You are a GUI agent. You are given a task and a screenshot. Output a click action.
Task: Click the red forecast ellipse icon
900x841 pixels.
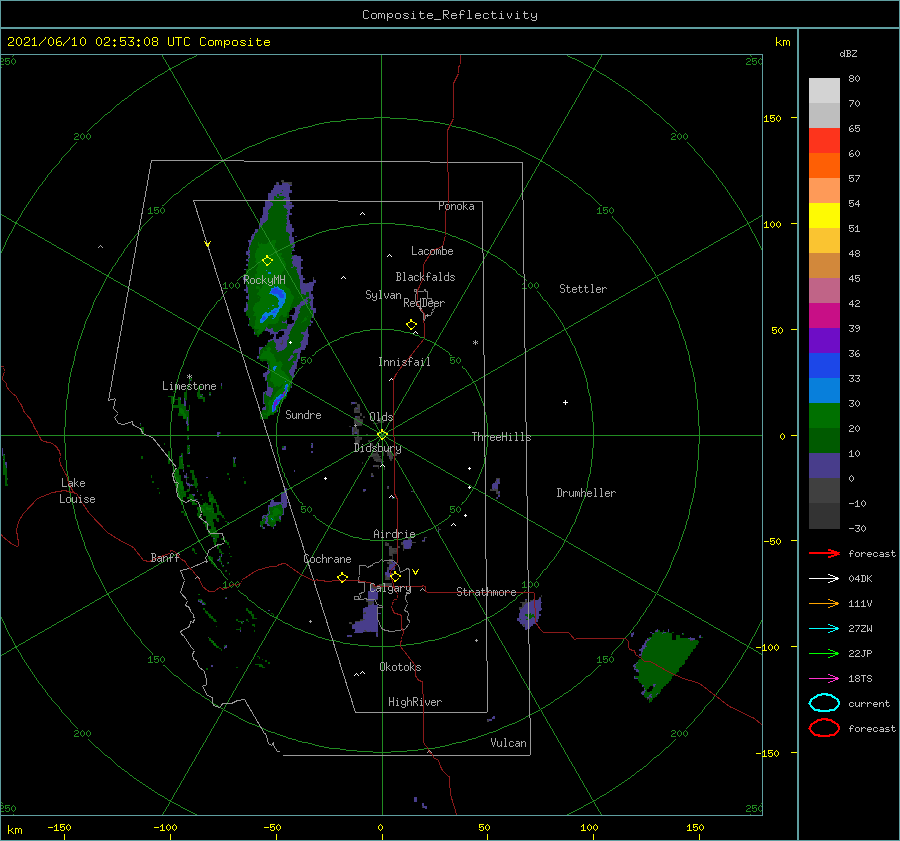point(824,728)
